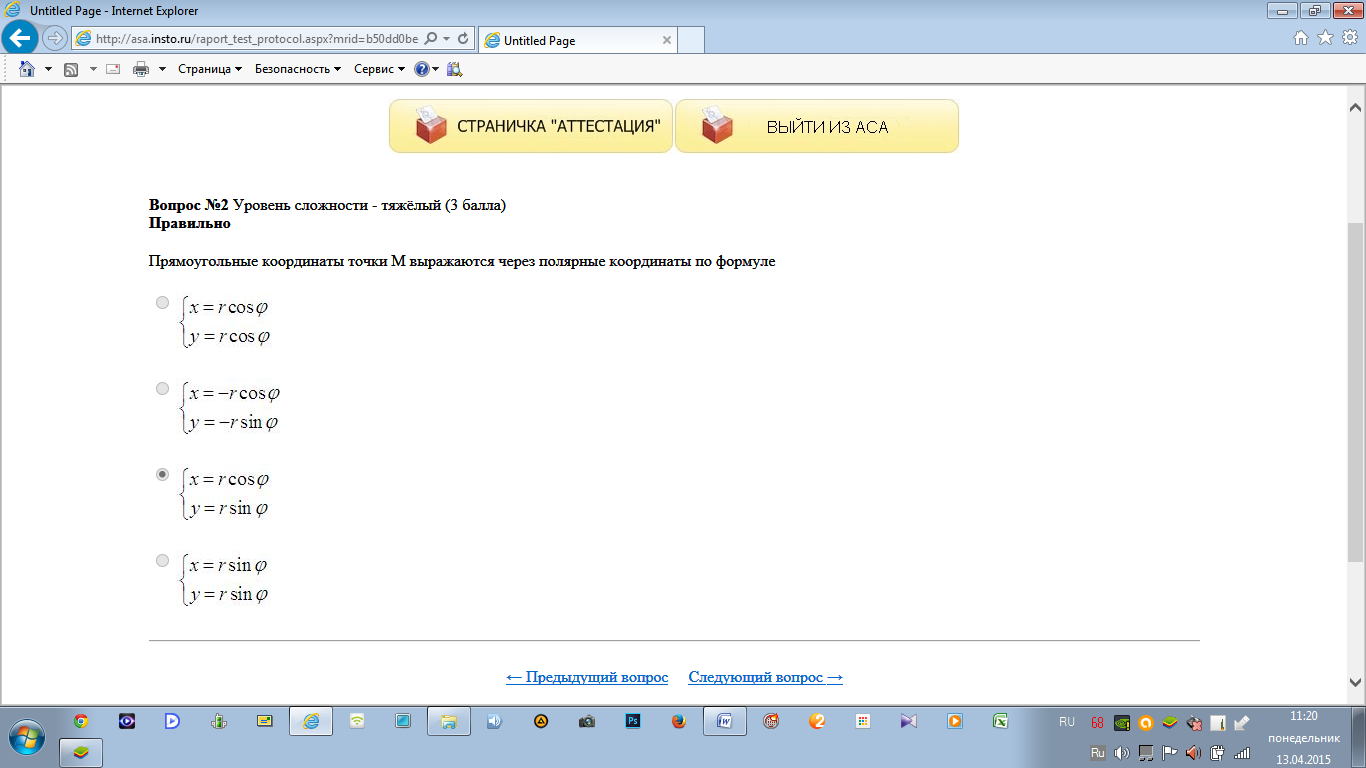Open the Сервис menu
Viewport: 1366px width, 768px height.
(x=380, y=69)
